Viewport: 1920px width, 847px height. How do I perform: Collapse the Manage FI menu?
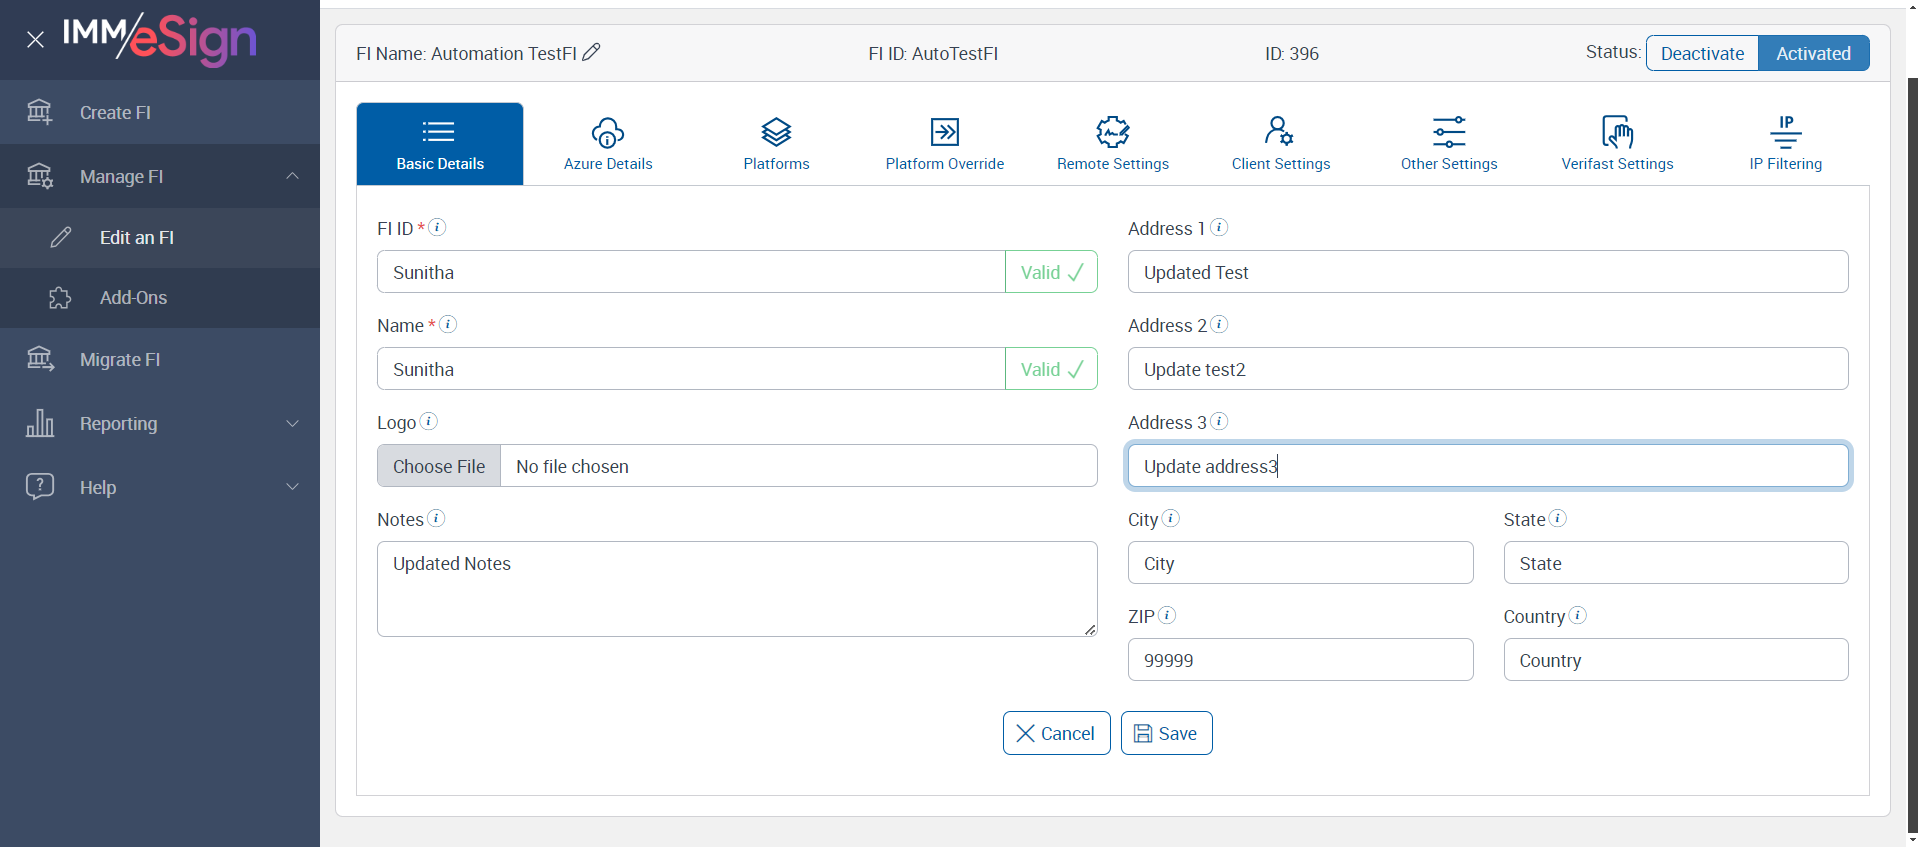292,176
